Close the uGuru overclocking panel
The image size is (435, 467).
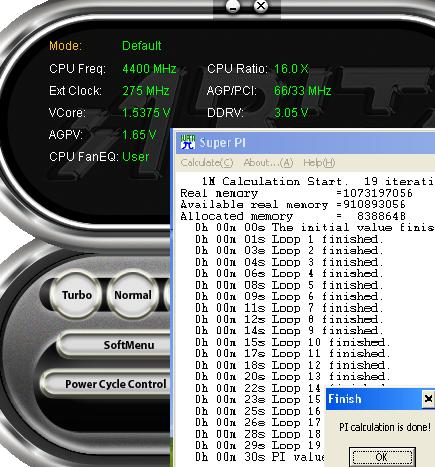[261, 6]
